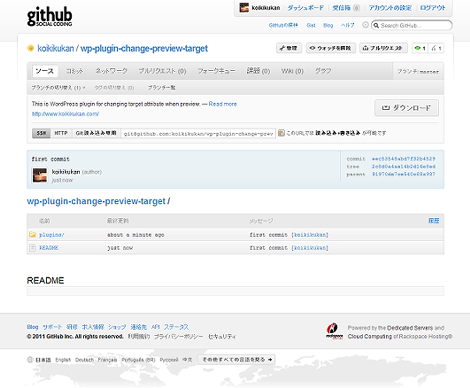
Task: Switch language to English in footer
Action: click(x=63, y=360)
